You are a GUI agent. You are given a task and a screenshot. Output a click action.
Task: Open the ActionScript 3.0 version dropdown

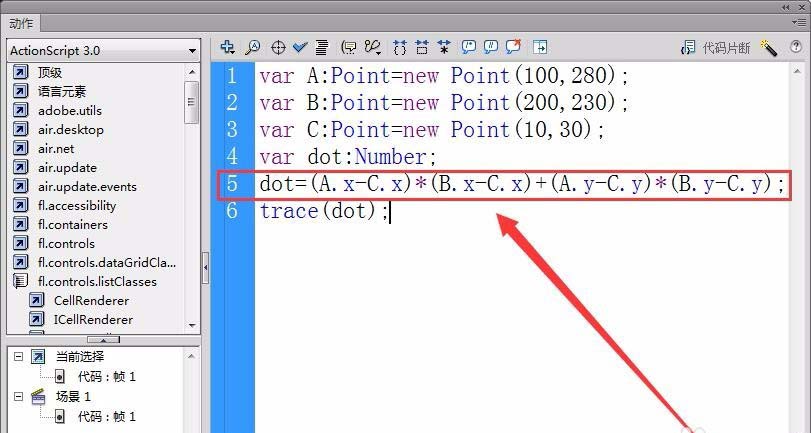click(x=103, y=51)
